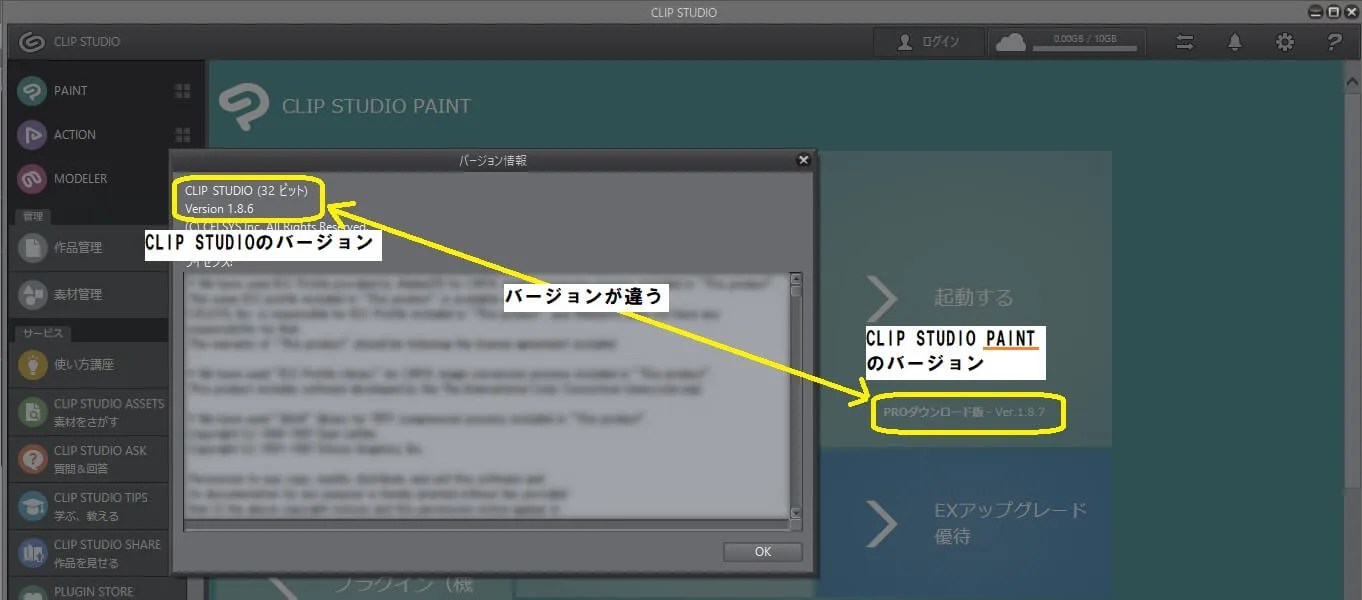The width and height of the screenshot is (1362, 600).
Task: Click the ログイン button
Action: click(929, 42)
